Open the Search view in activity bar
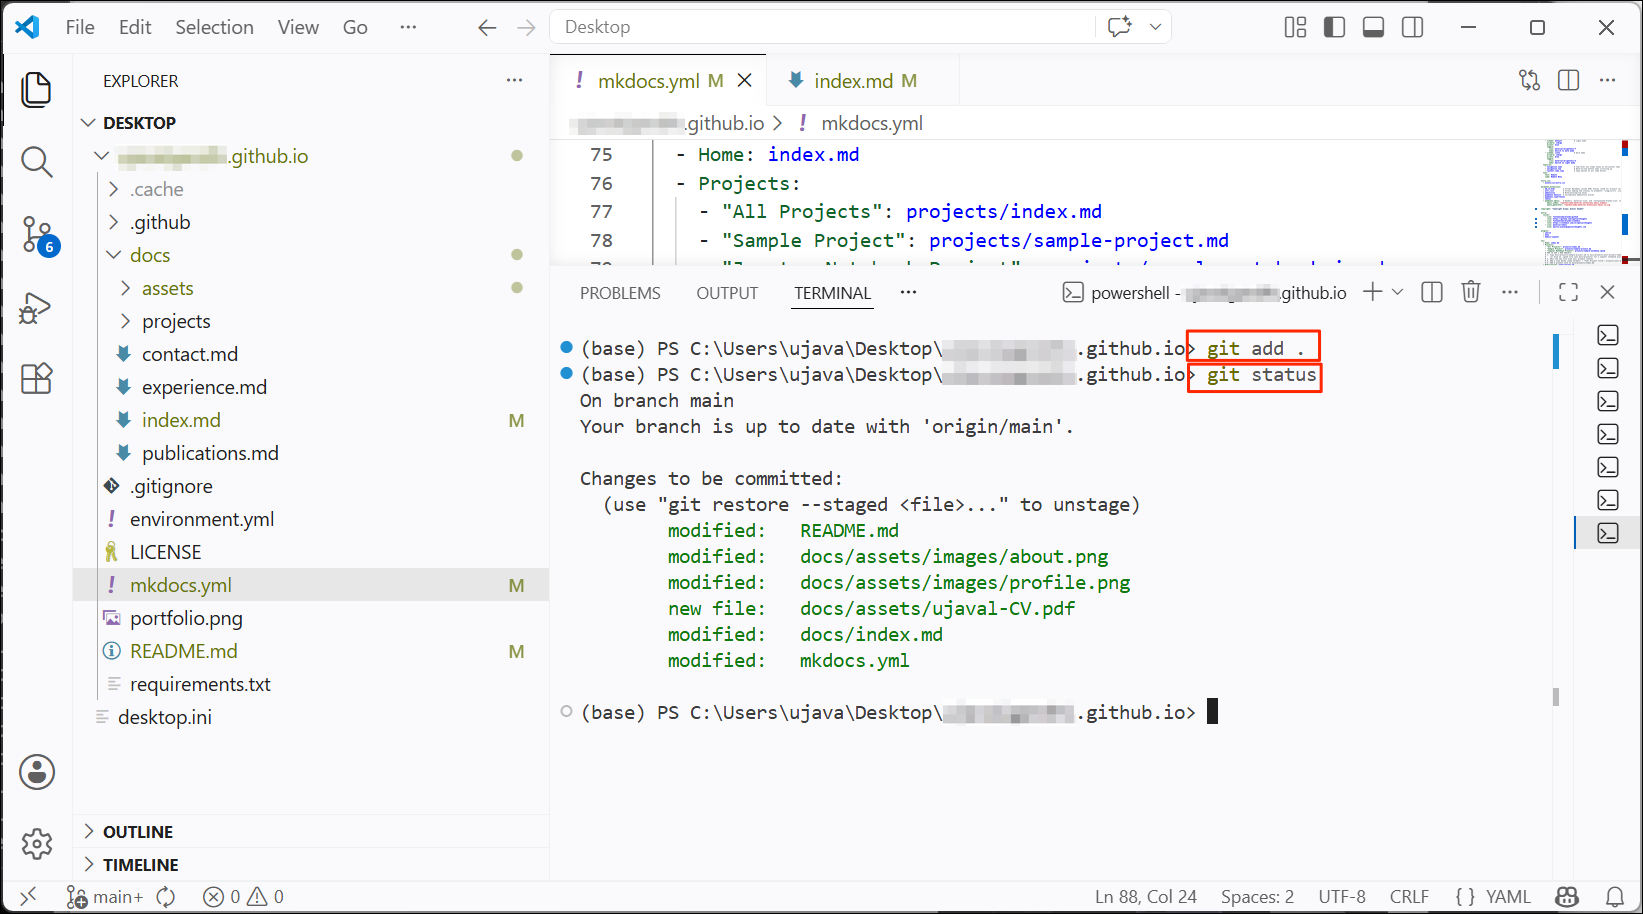 click(37, 161)
